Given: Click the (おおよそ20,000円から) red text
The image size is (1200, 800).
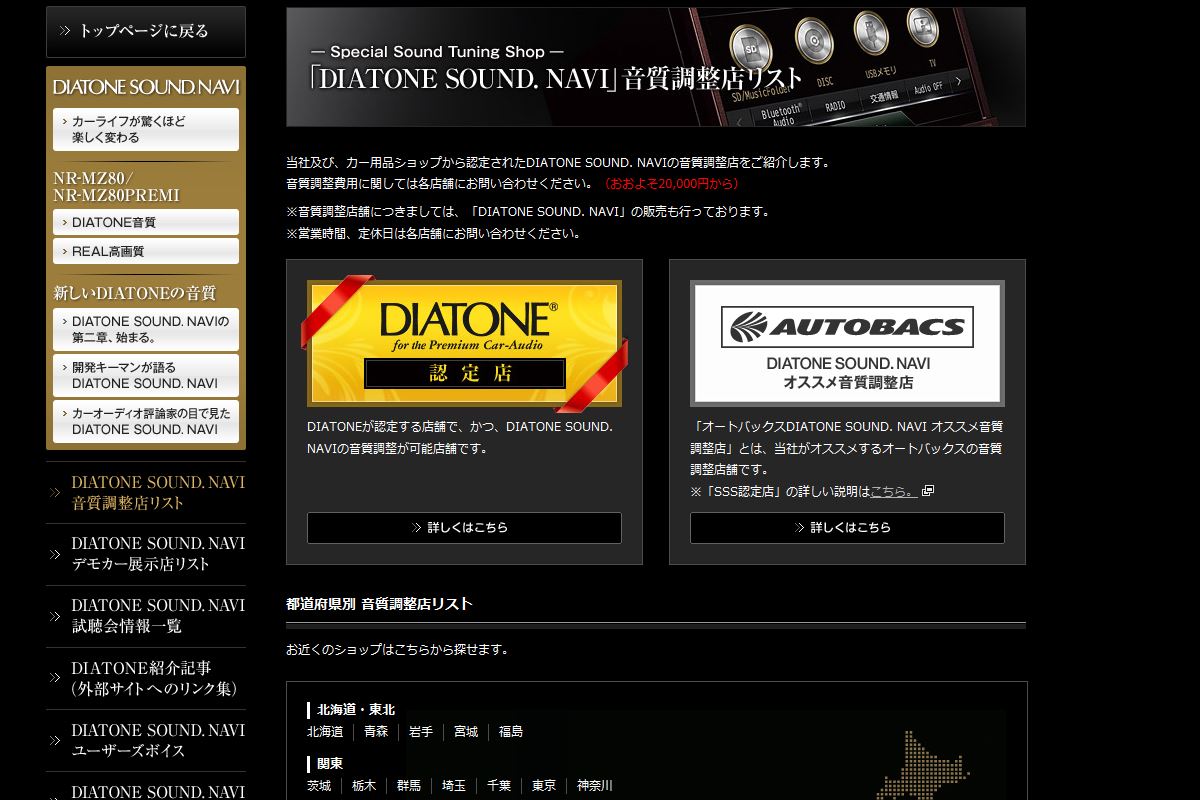Looking at the screenshot, I should 670,183.
